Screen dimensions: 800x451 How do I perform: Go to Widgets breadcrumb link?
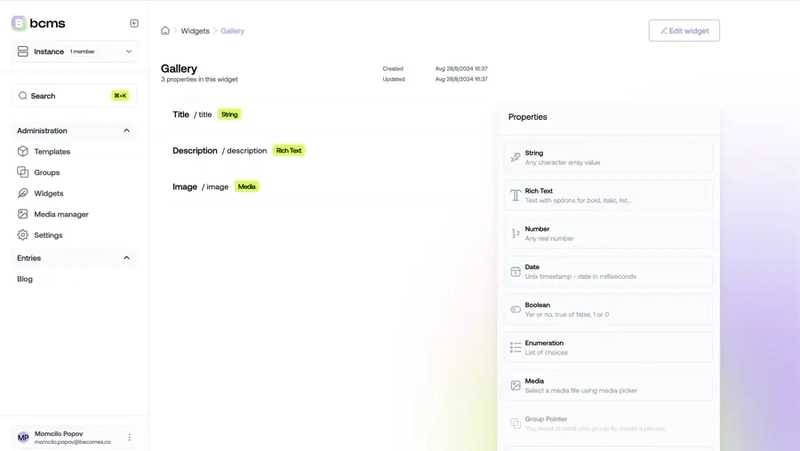click(195, 31)
